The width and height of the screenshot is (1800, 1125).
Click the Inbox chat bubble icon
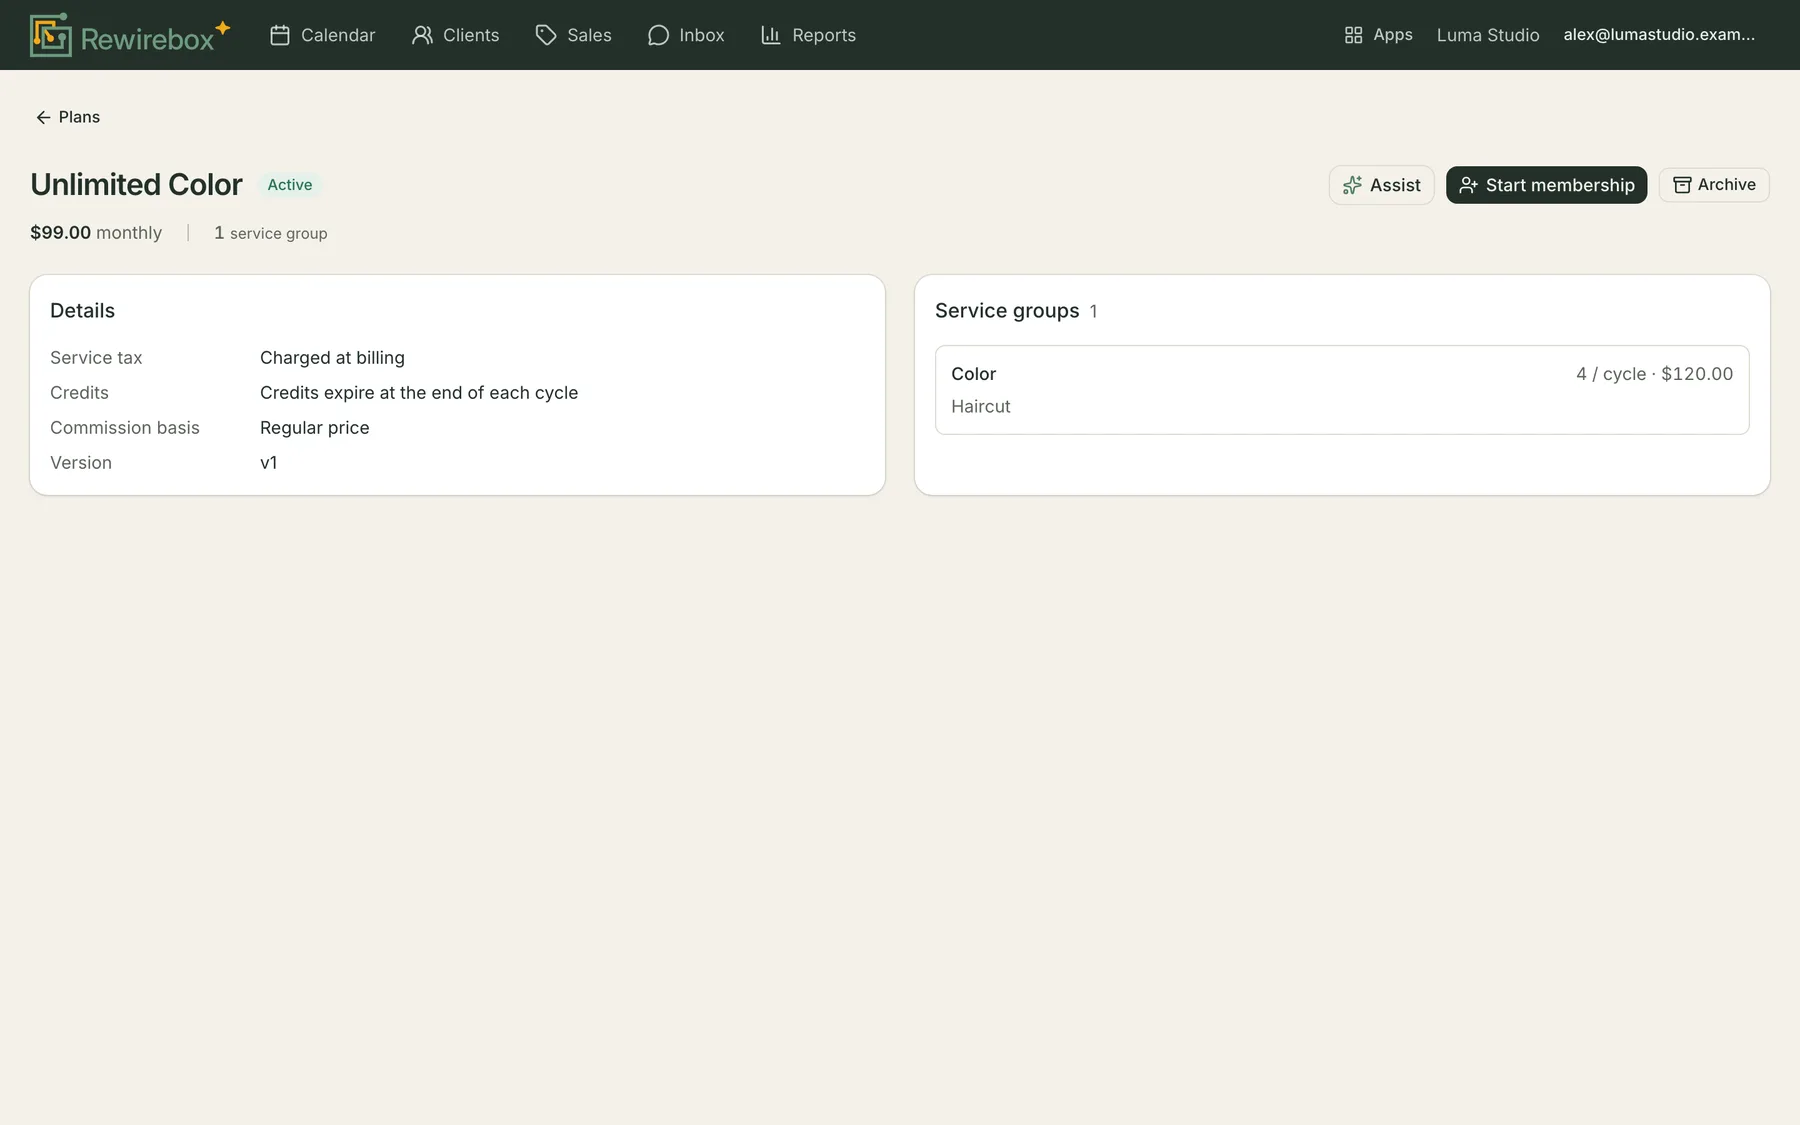click(658, 35)
